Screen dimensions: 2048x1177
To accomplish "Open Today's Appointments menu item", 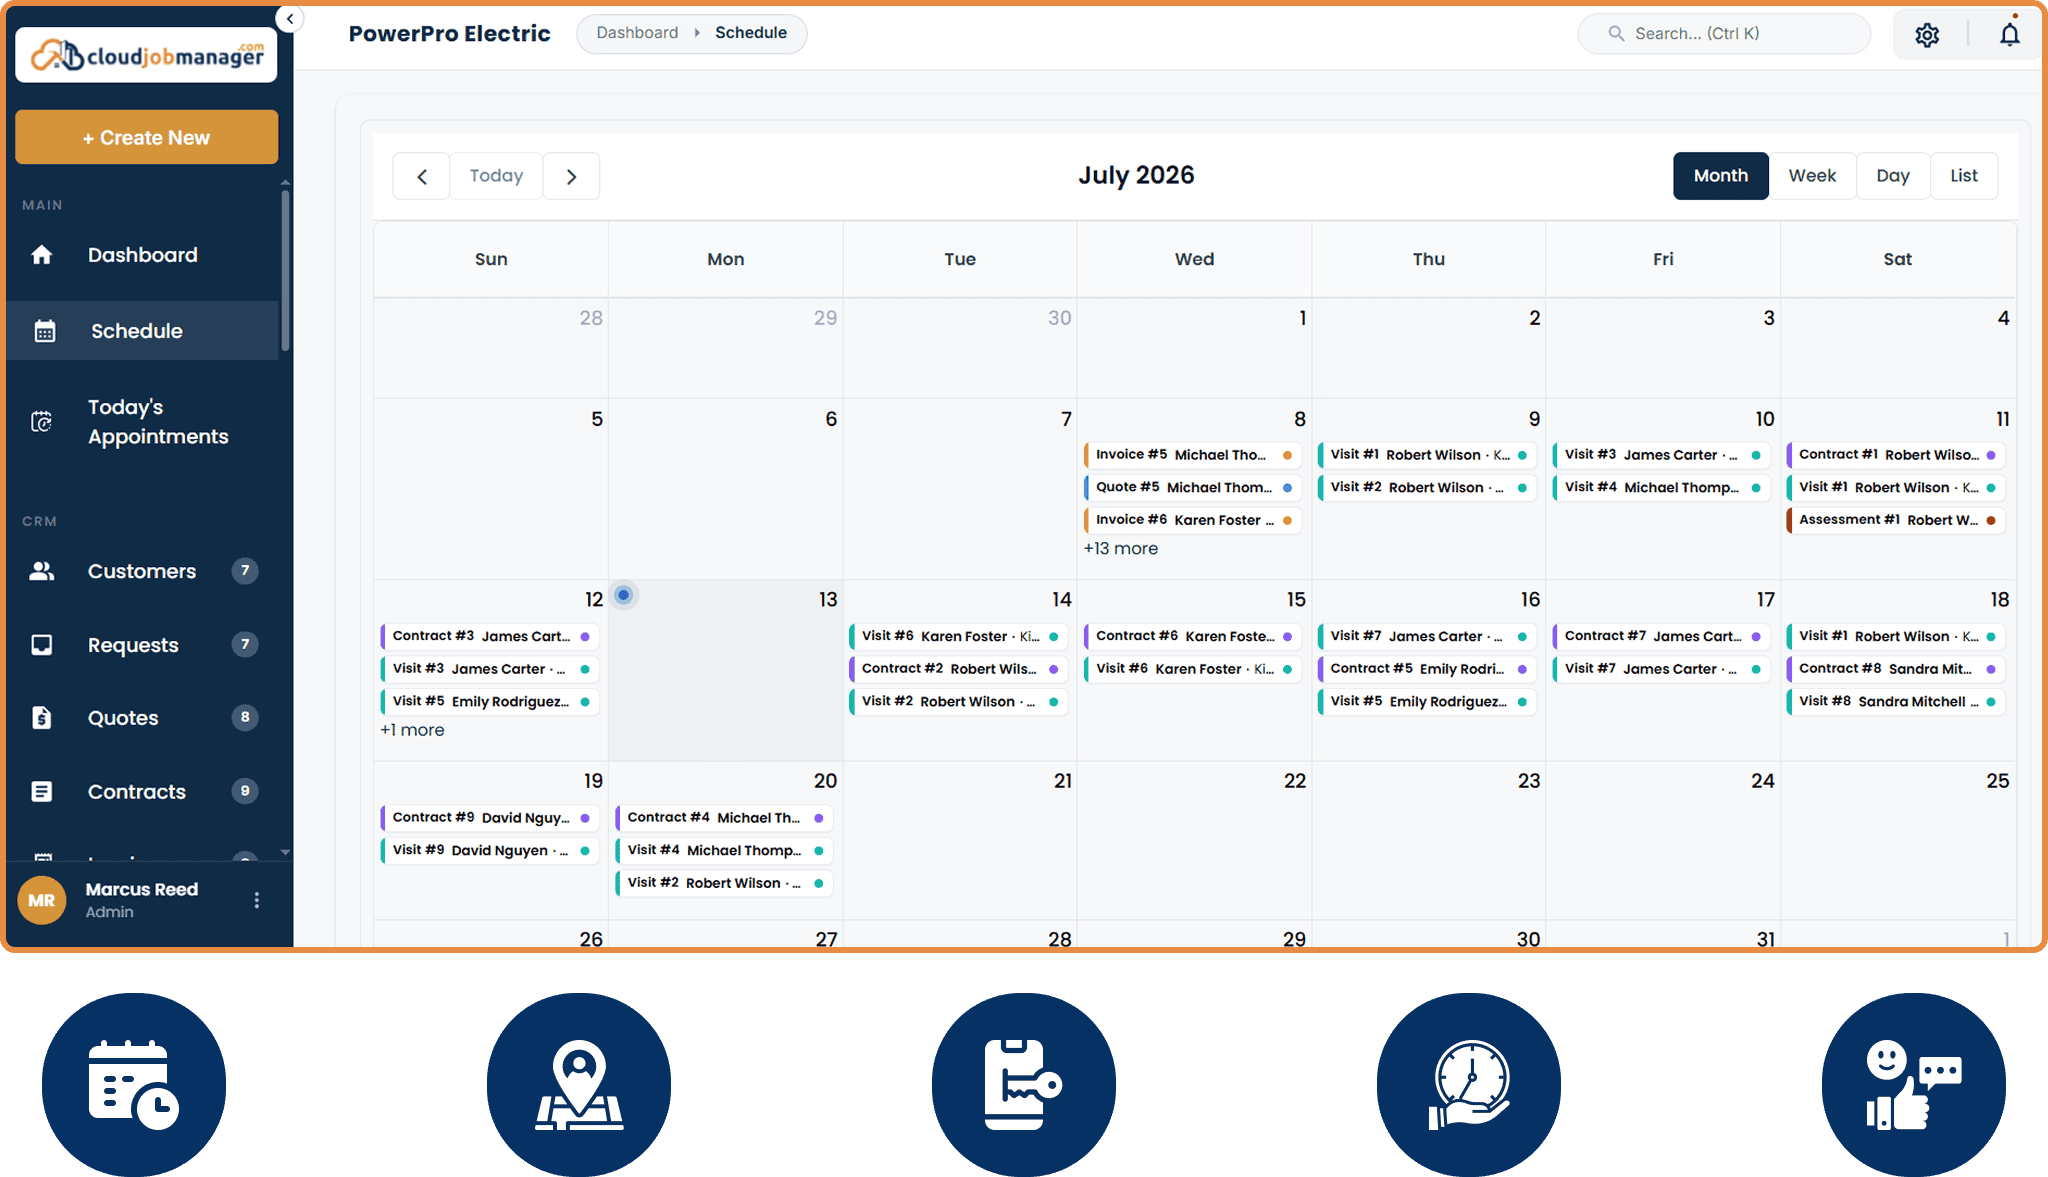I will pos(143,422).
